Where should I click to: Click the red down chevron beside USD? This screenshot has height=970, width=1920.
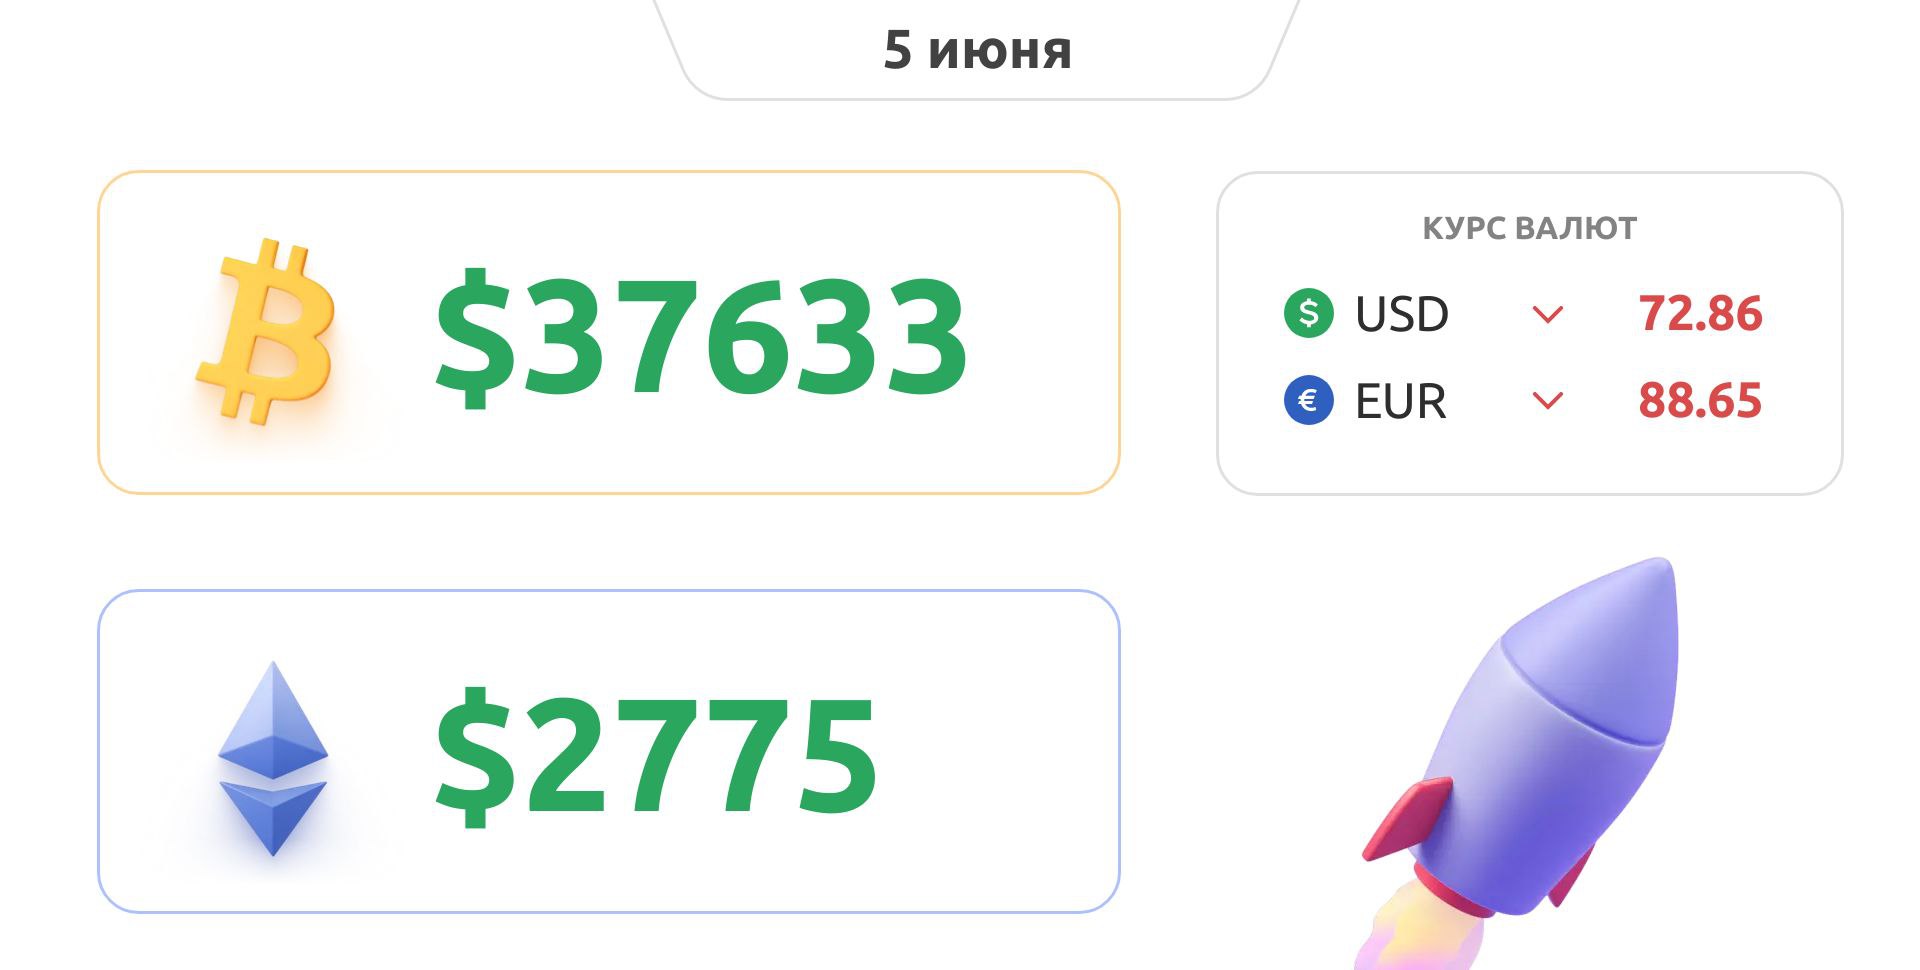1547,315
